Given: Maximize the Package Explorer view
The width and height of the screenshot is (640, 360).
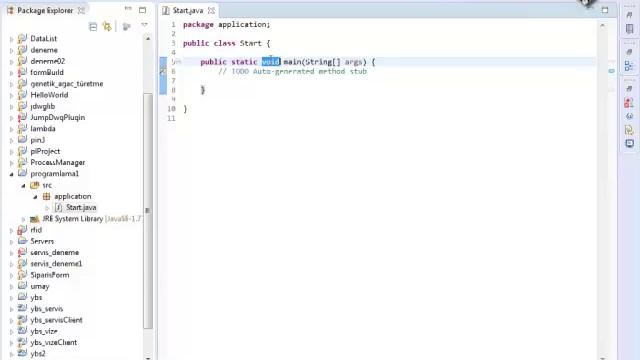Looking at the screenshot, I should coord(142,10).
